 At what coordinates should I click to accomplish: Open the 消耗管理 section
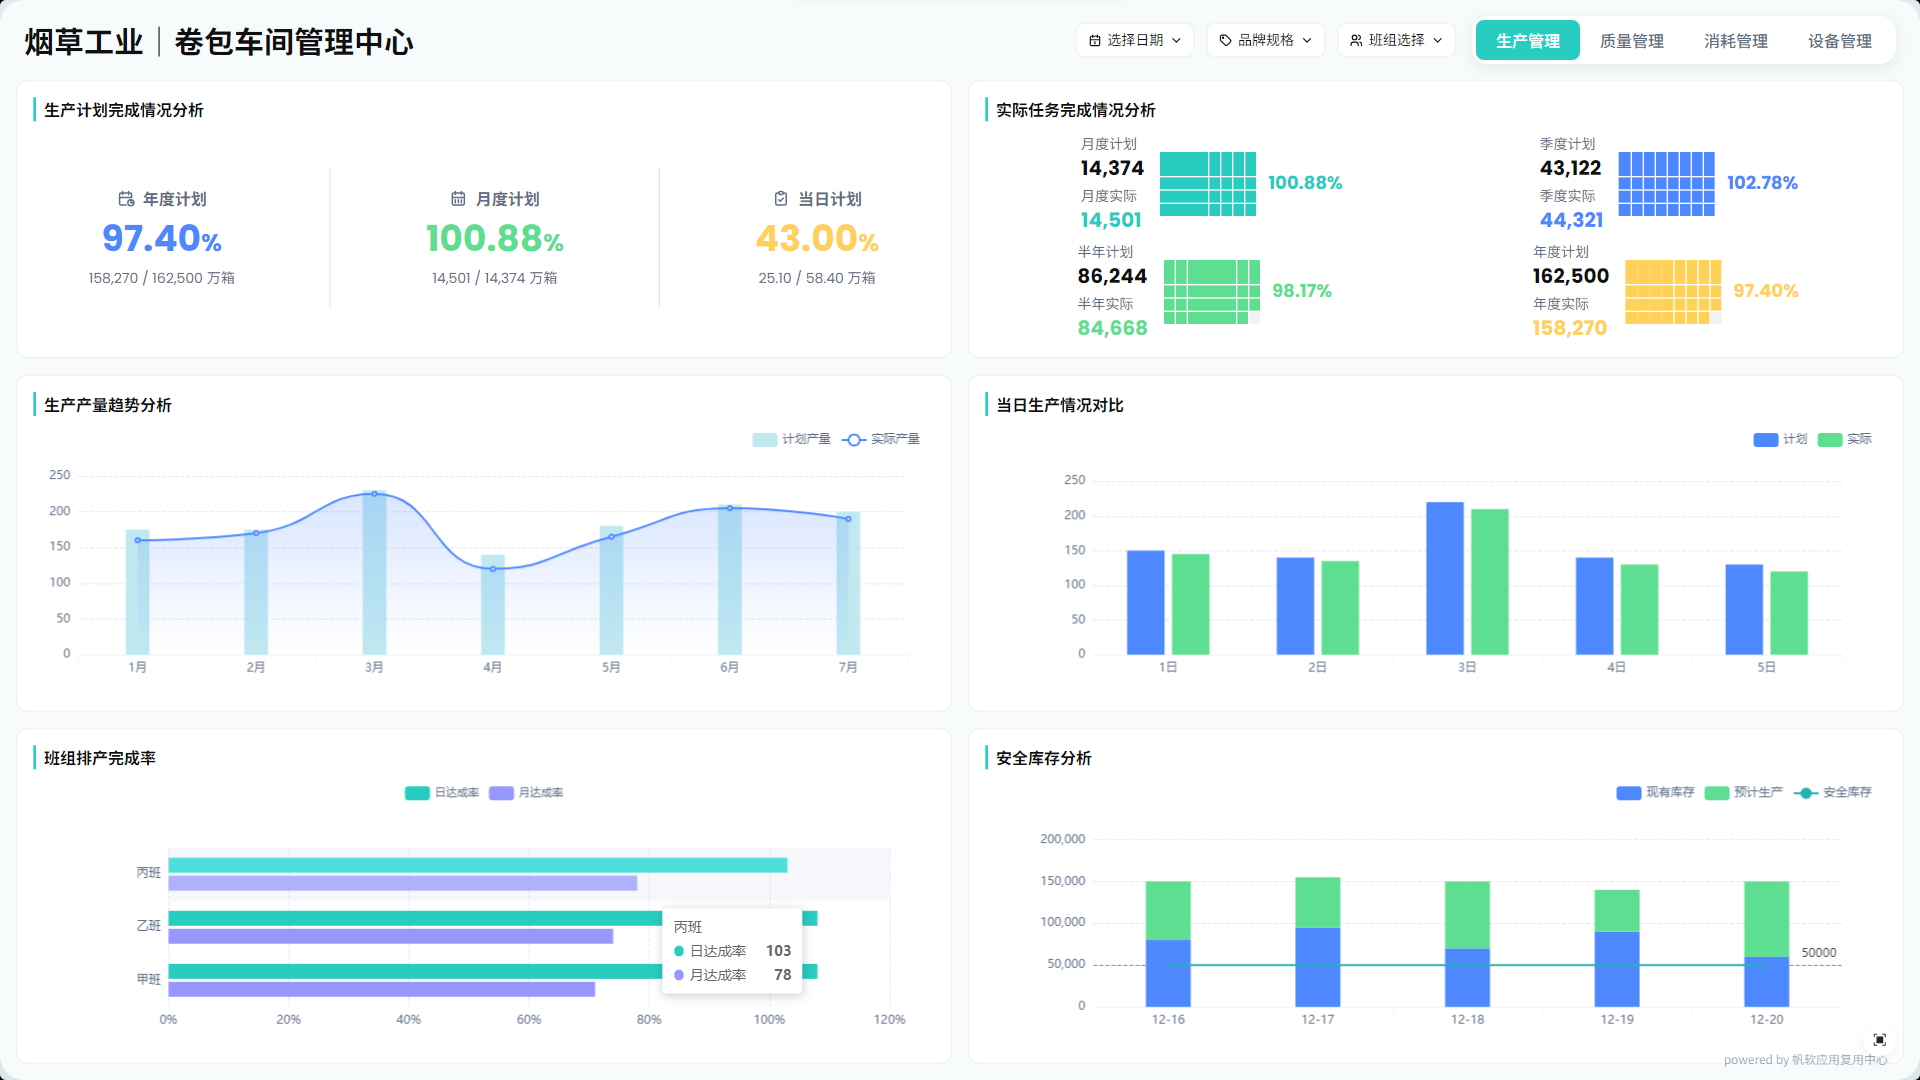coord(1735,41)
